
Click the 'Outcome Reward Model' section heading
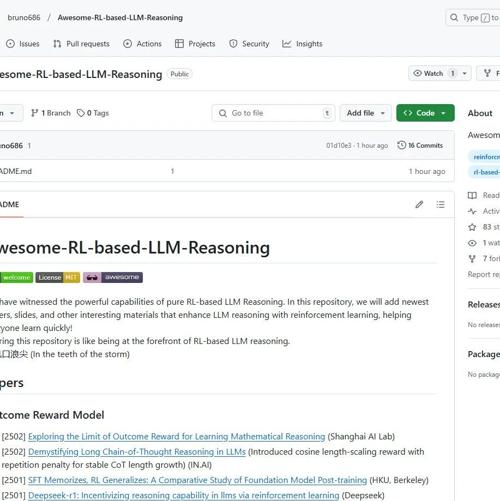52,415
